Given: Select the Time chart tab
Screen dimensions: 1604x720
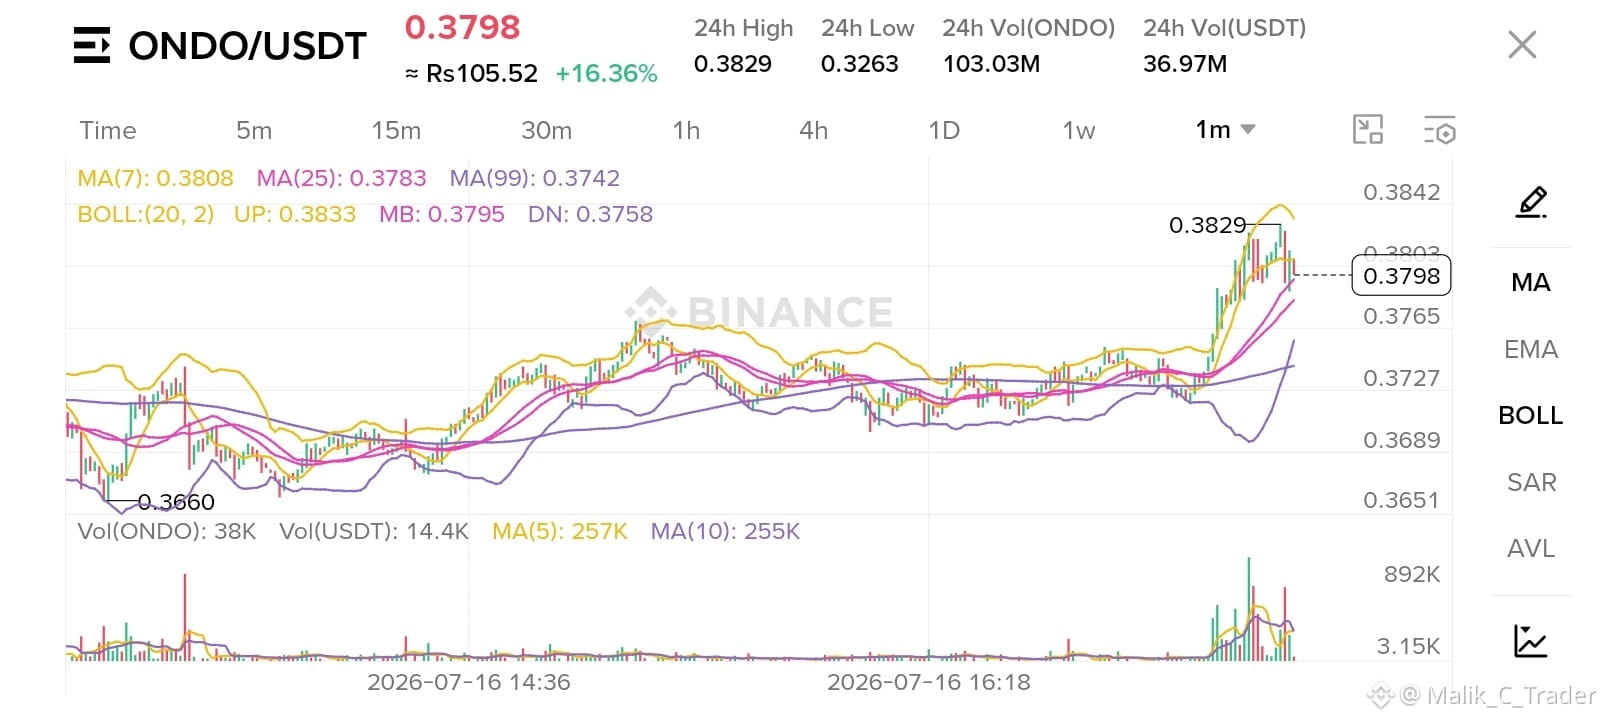Looking at the screenshot, I should (x=108, y=130).
